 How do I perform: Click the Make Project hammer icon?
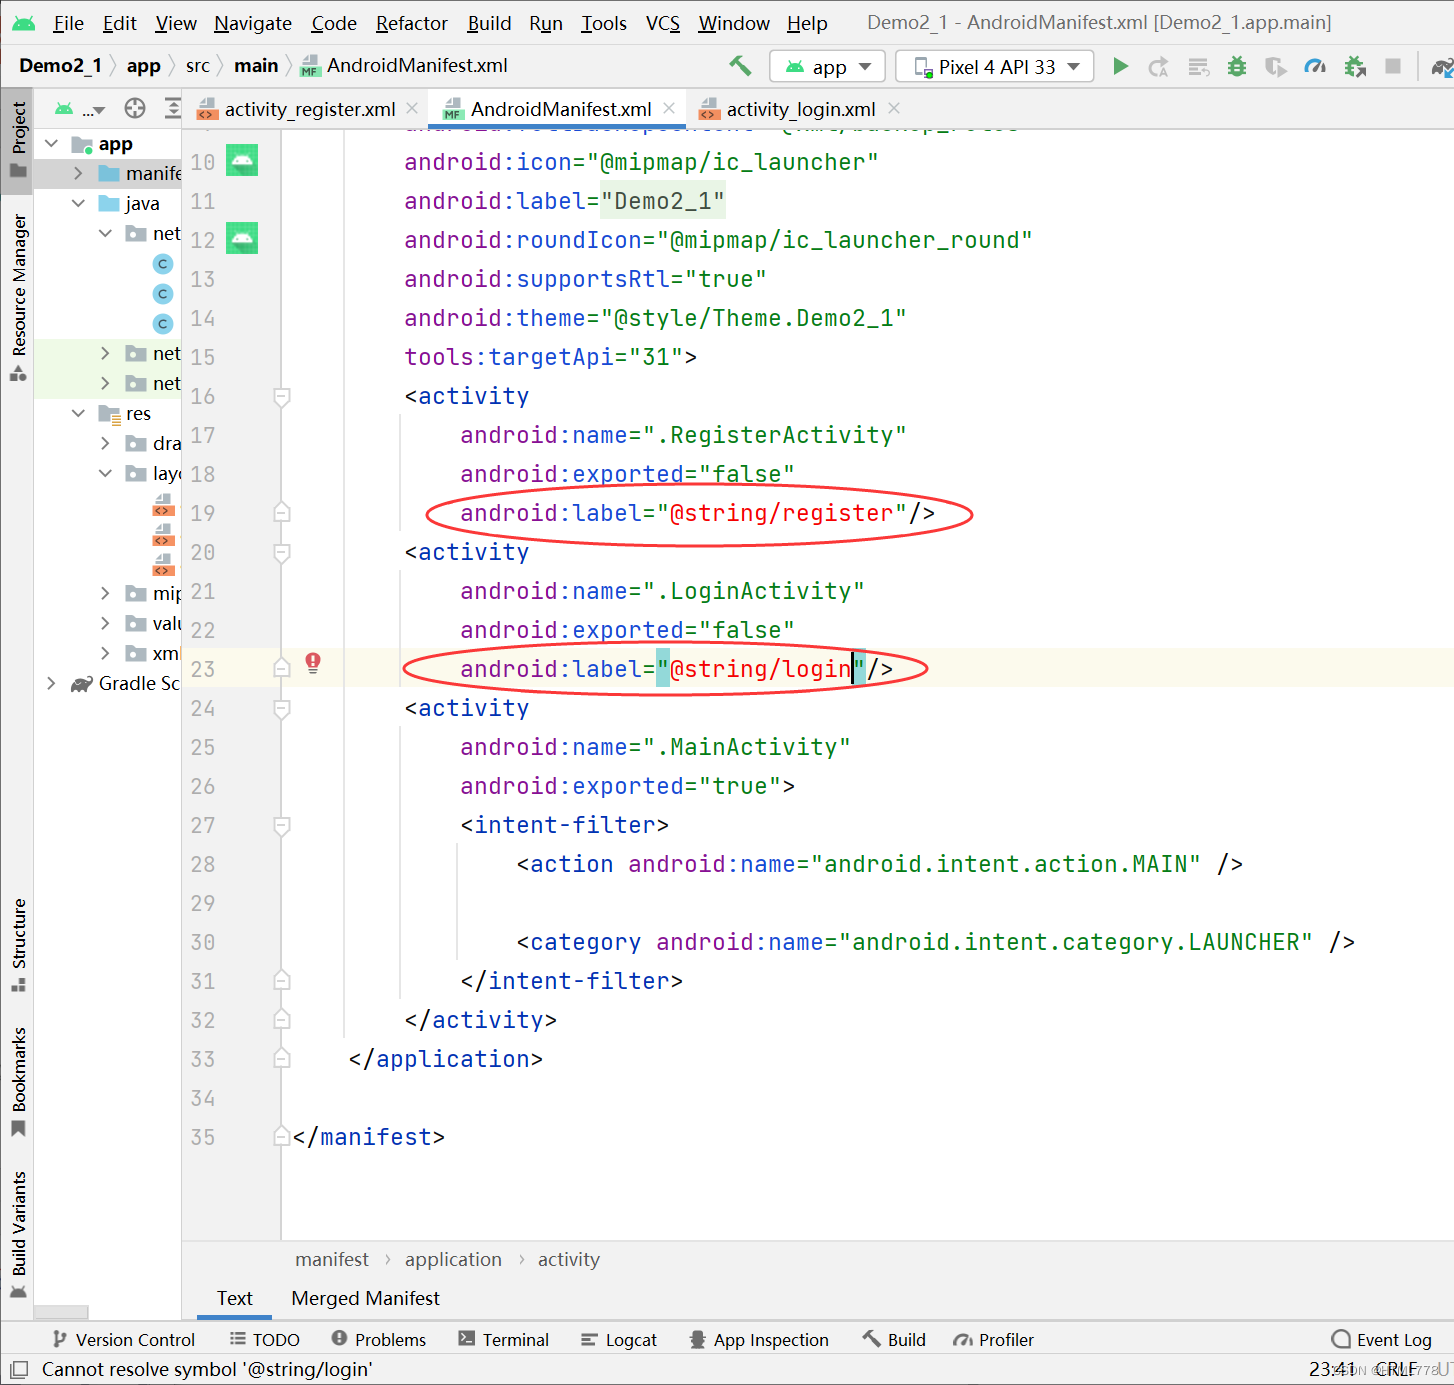tap(740, 66)
